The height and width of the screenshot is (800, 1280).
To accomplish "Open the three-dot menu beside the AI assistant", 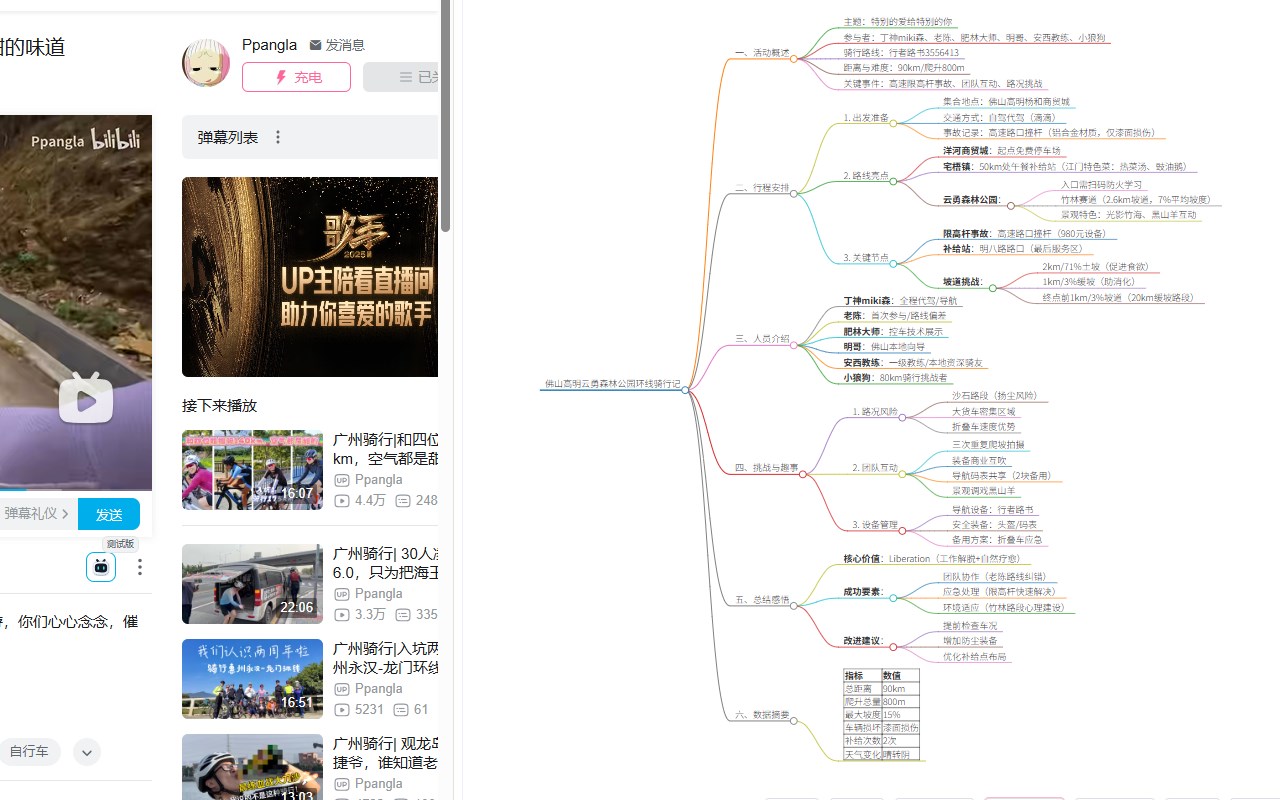I will pyautogui.click(x=140, y=567).
